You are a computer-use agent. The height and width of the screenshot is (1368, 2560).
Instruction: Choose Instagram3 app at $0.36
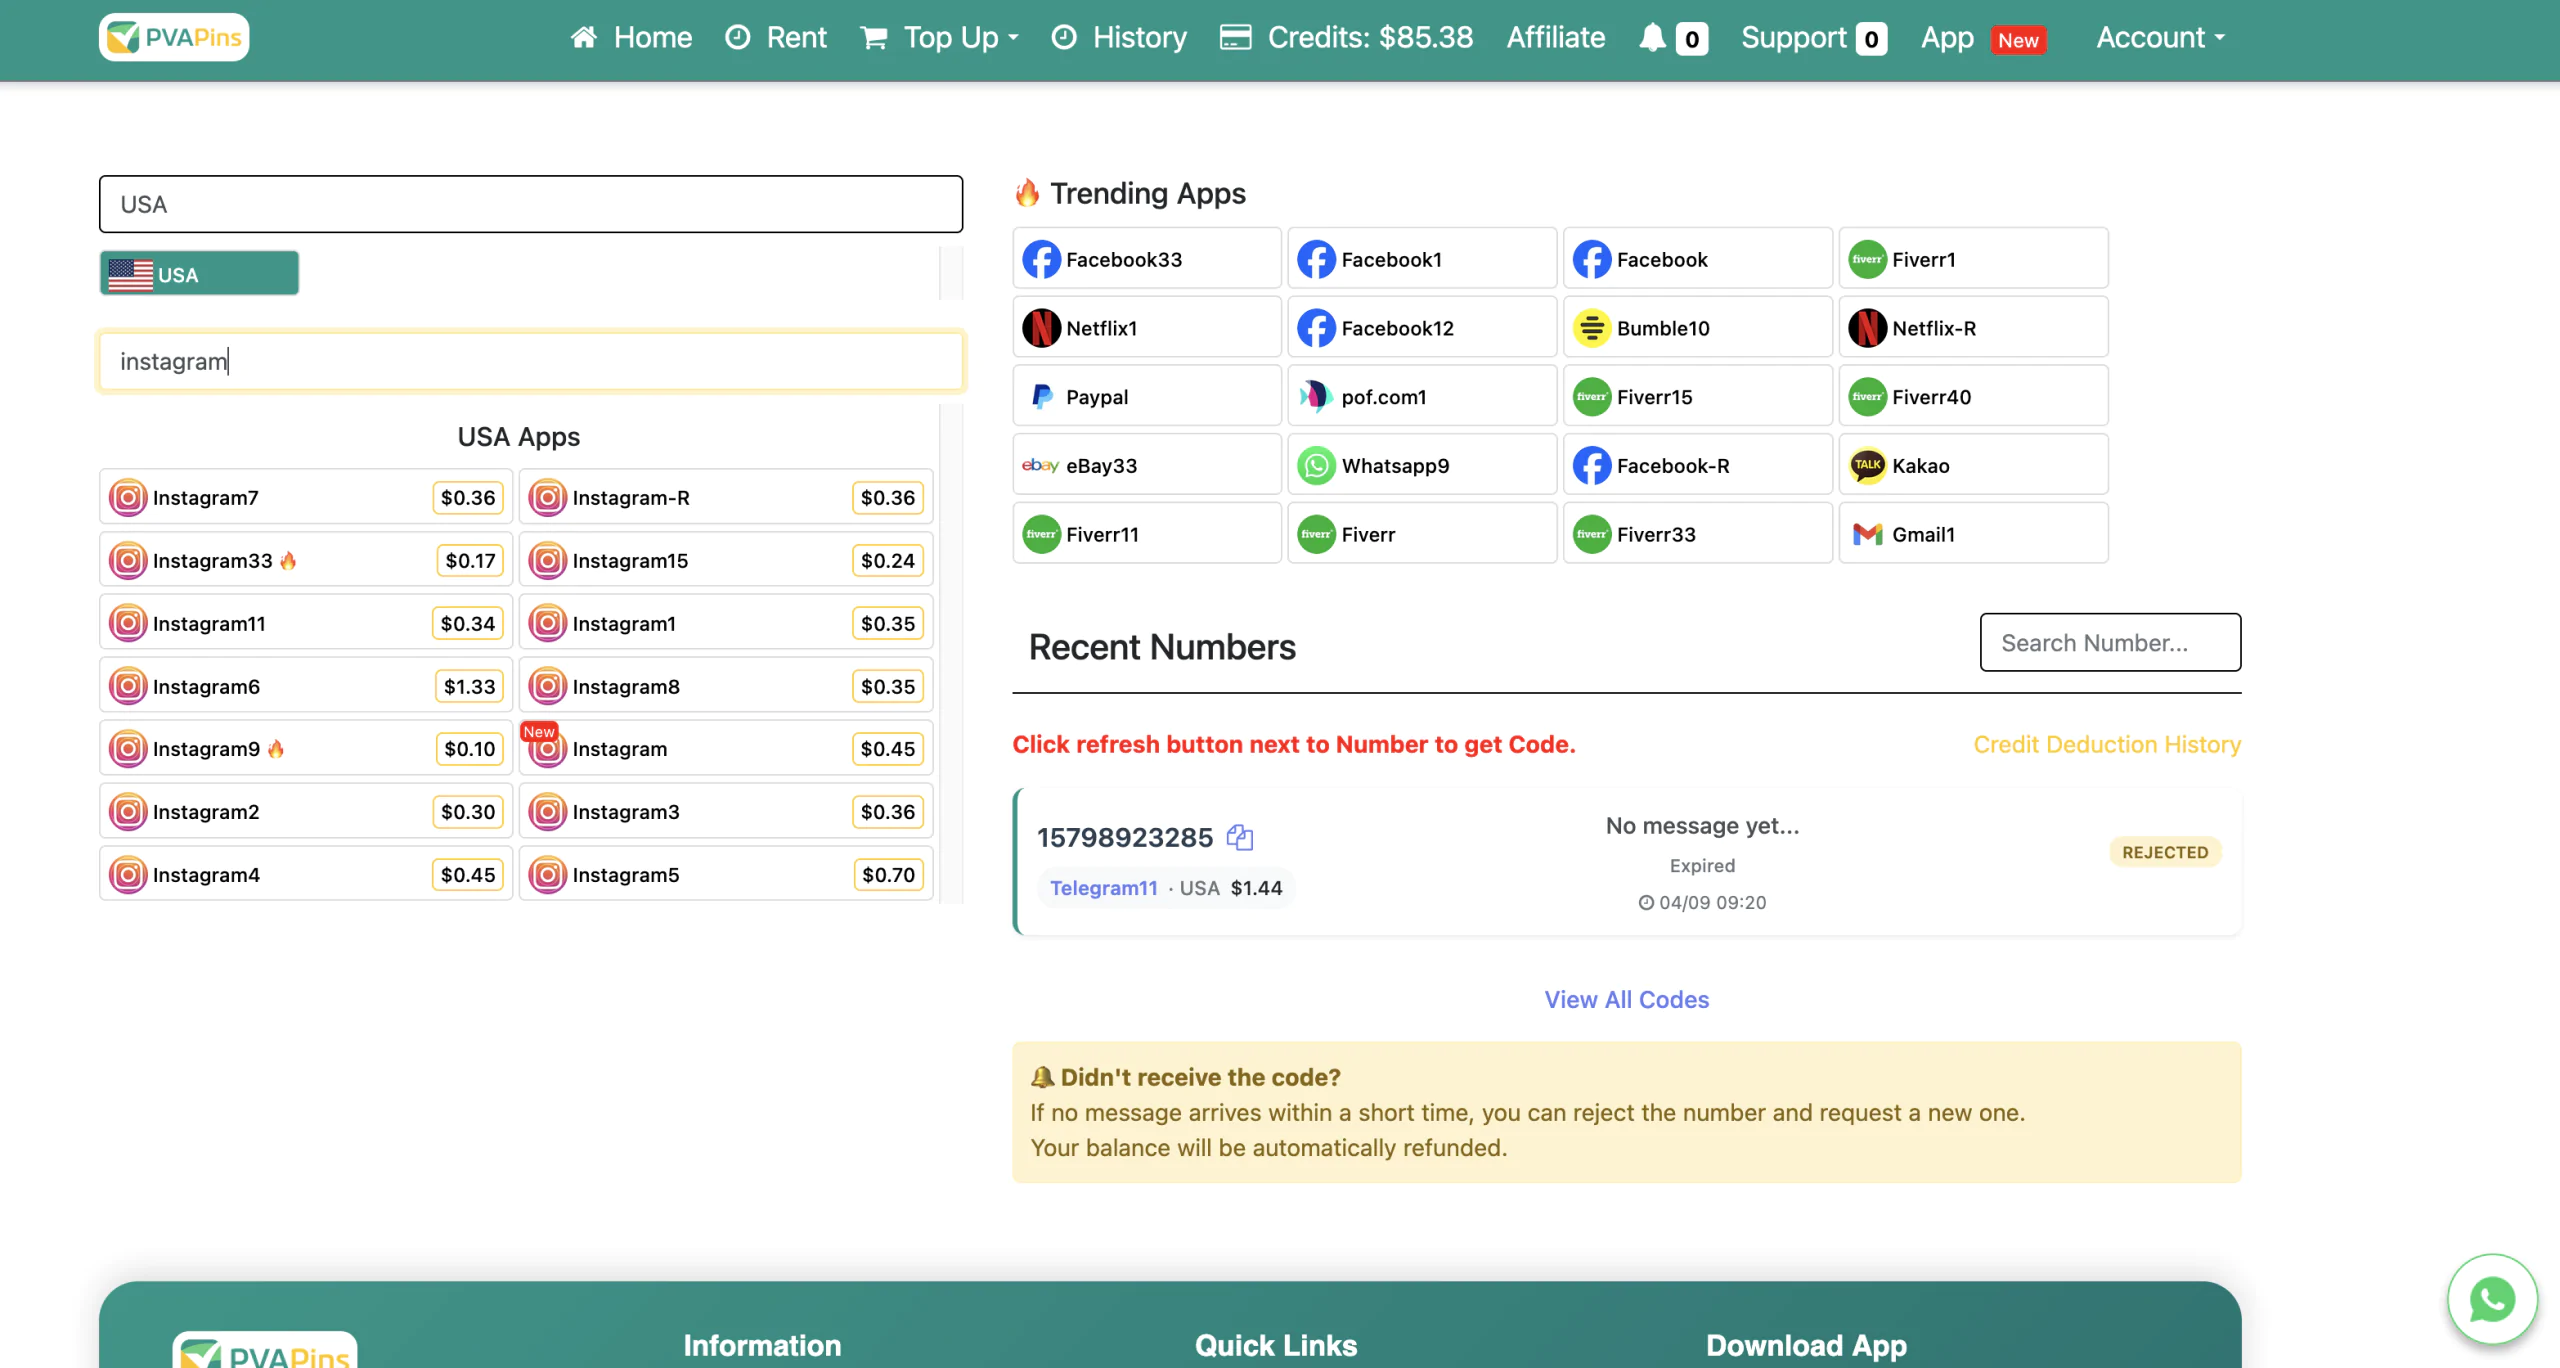click(726, 811)
